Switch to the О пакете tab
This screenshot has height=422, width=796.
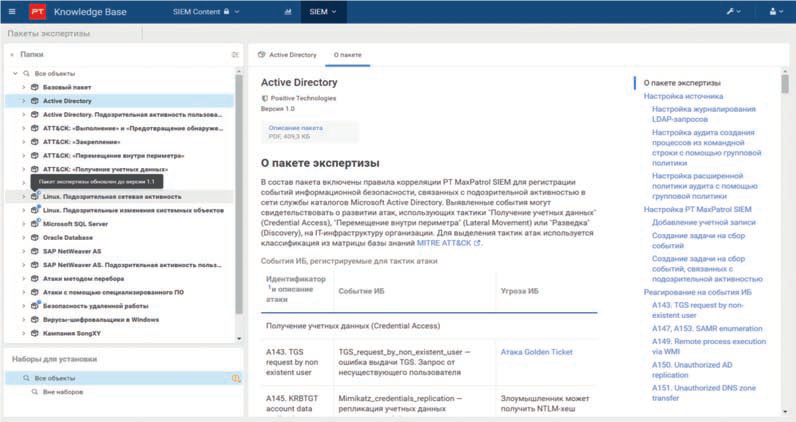(x=348, y=55)
